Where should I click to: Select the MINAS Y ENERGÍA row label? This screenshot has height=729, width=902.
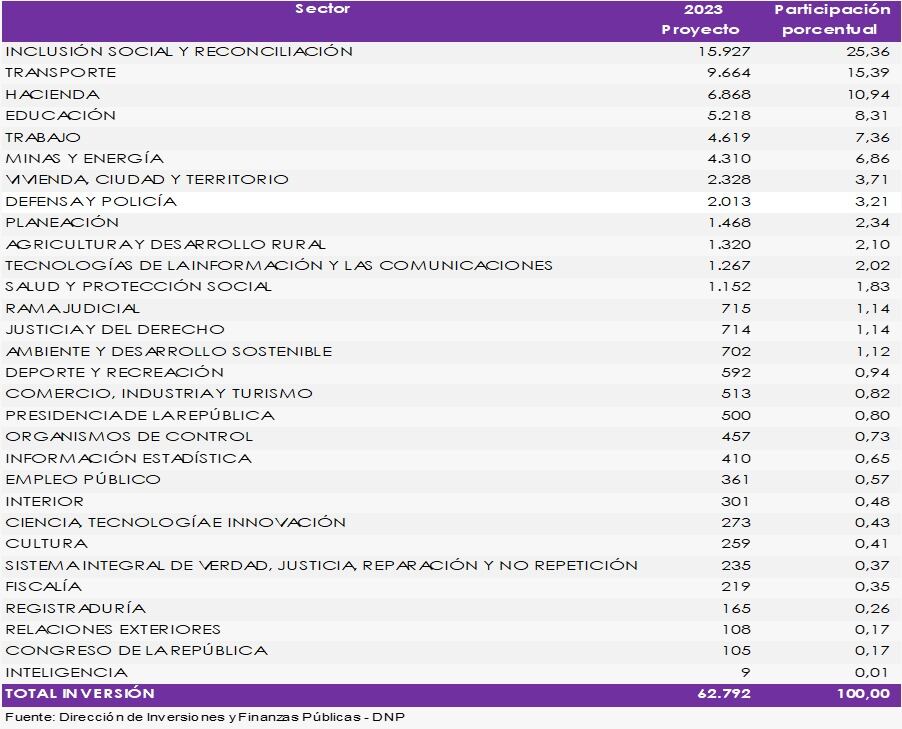[x=84, y=158]
